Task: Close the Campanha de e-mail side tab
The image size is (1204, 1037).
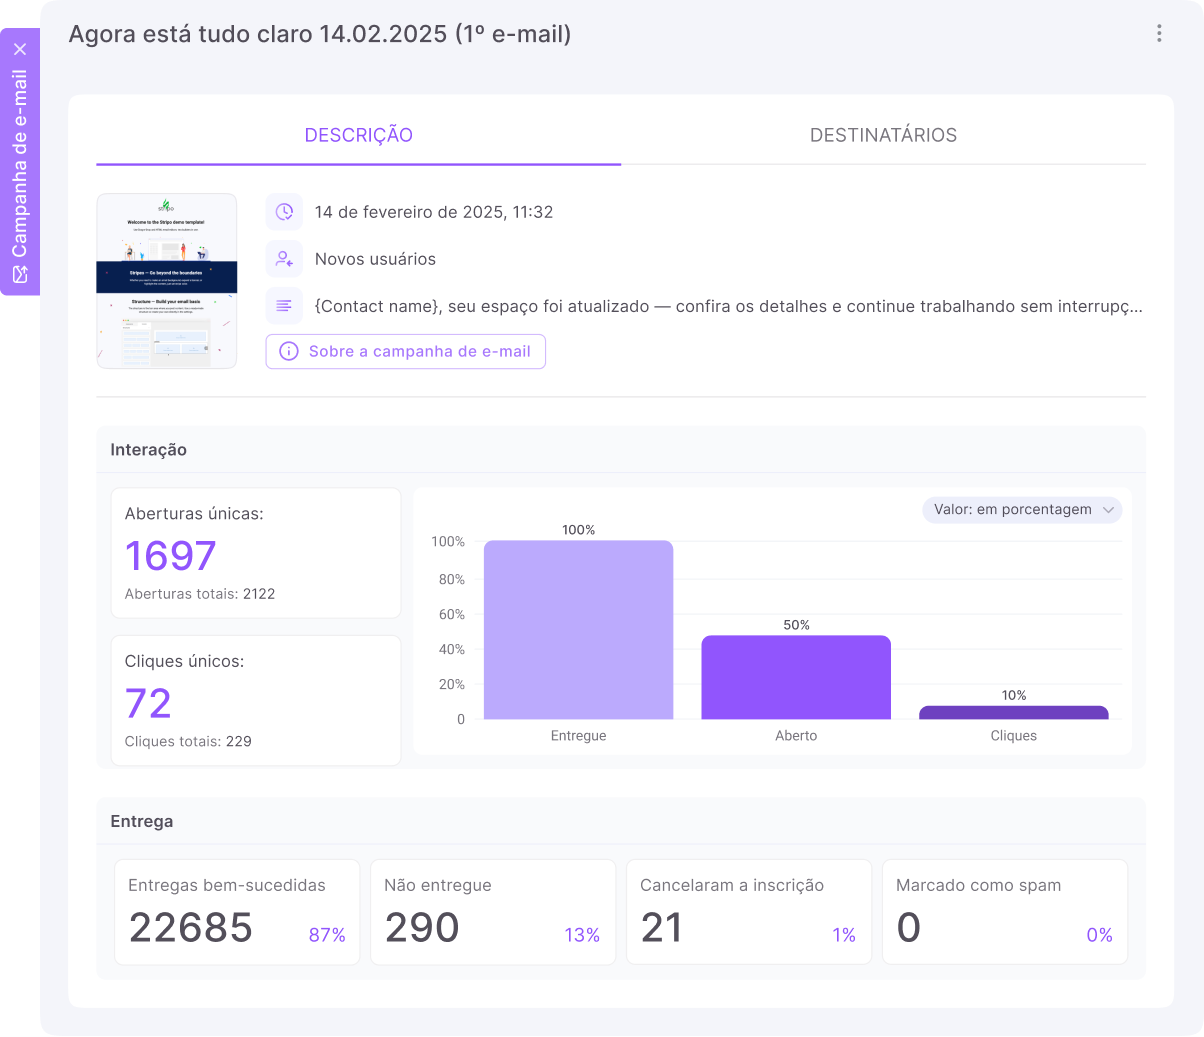Action: [20, 48]
